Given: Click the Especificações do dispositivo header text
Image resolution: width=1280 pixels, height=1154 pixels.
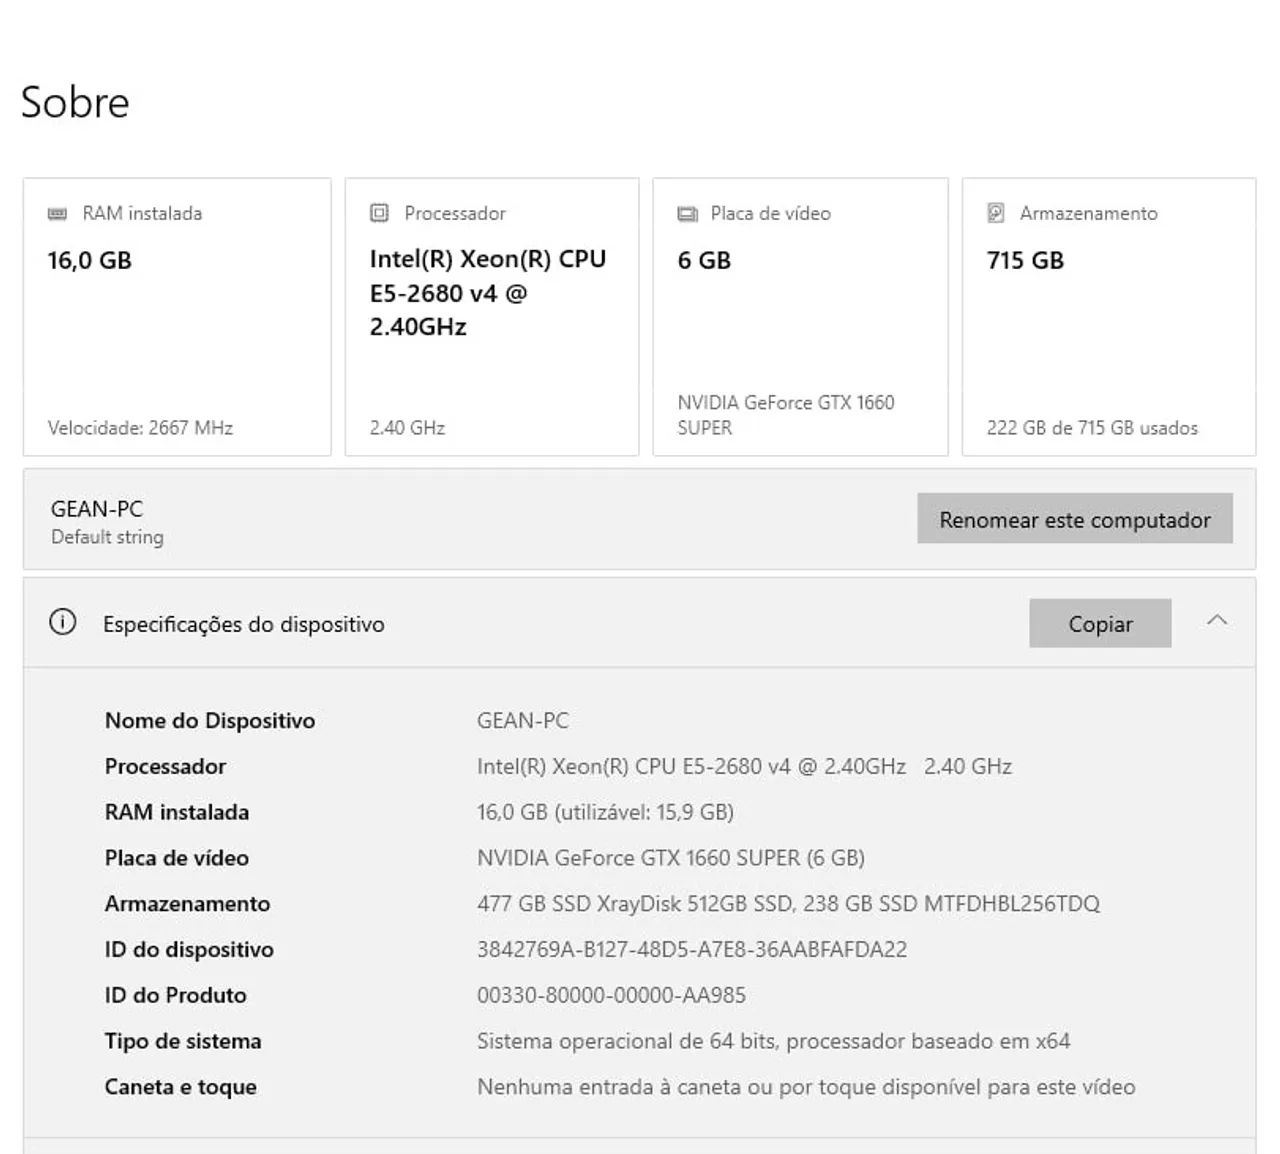Looking at the screenshot, I should pyautogui.click(x=243, y=624).
